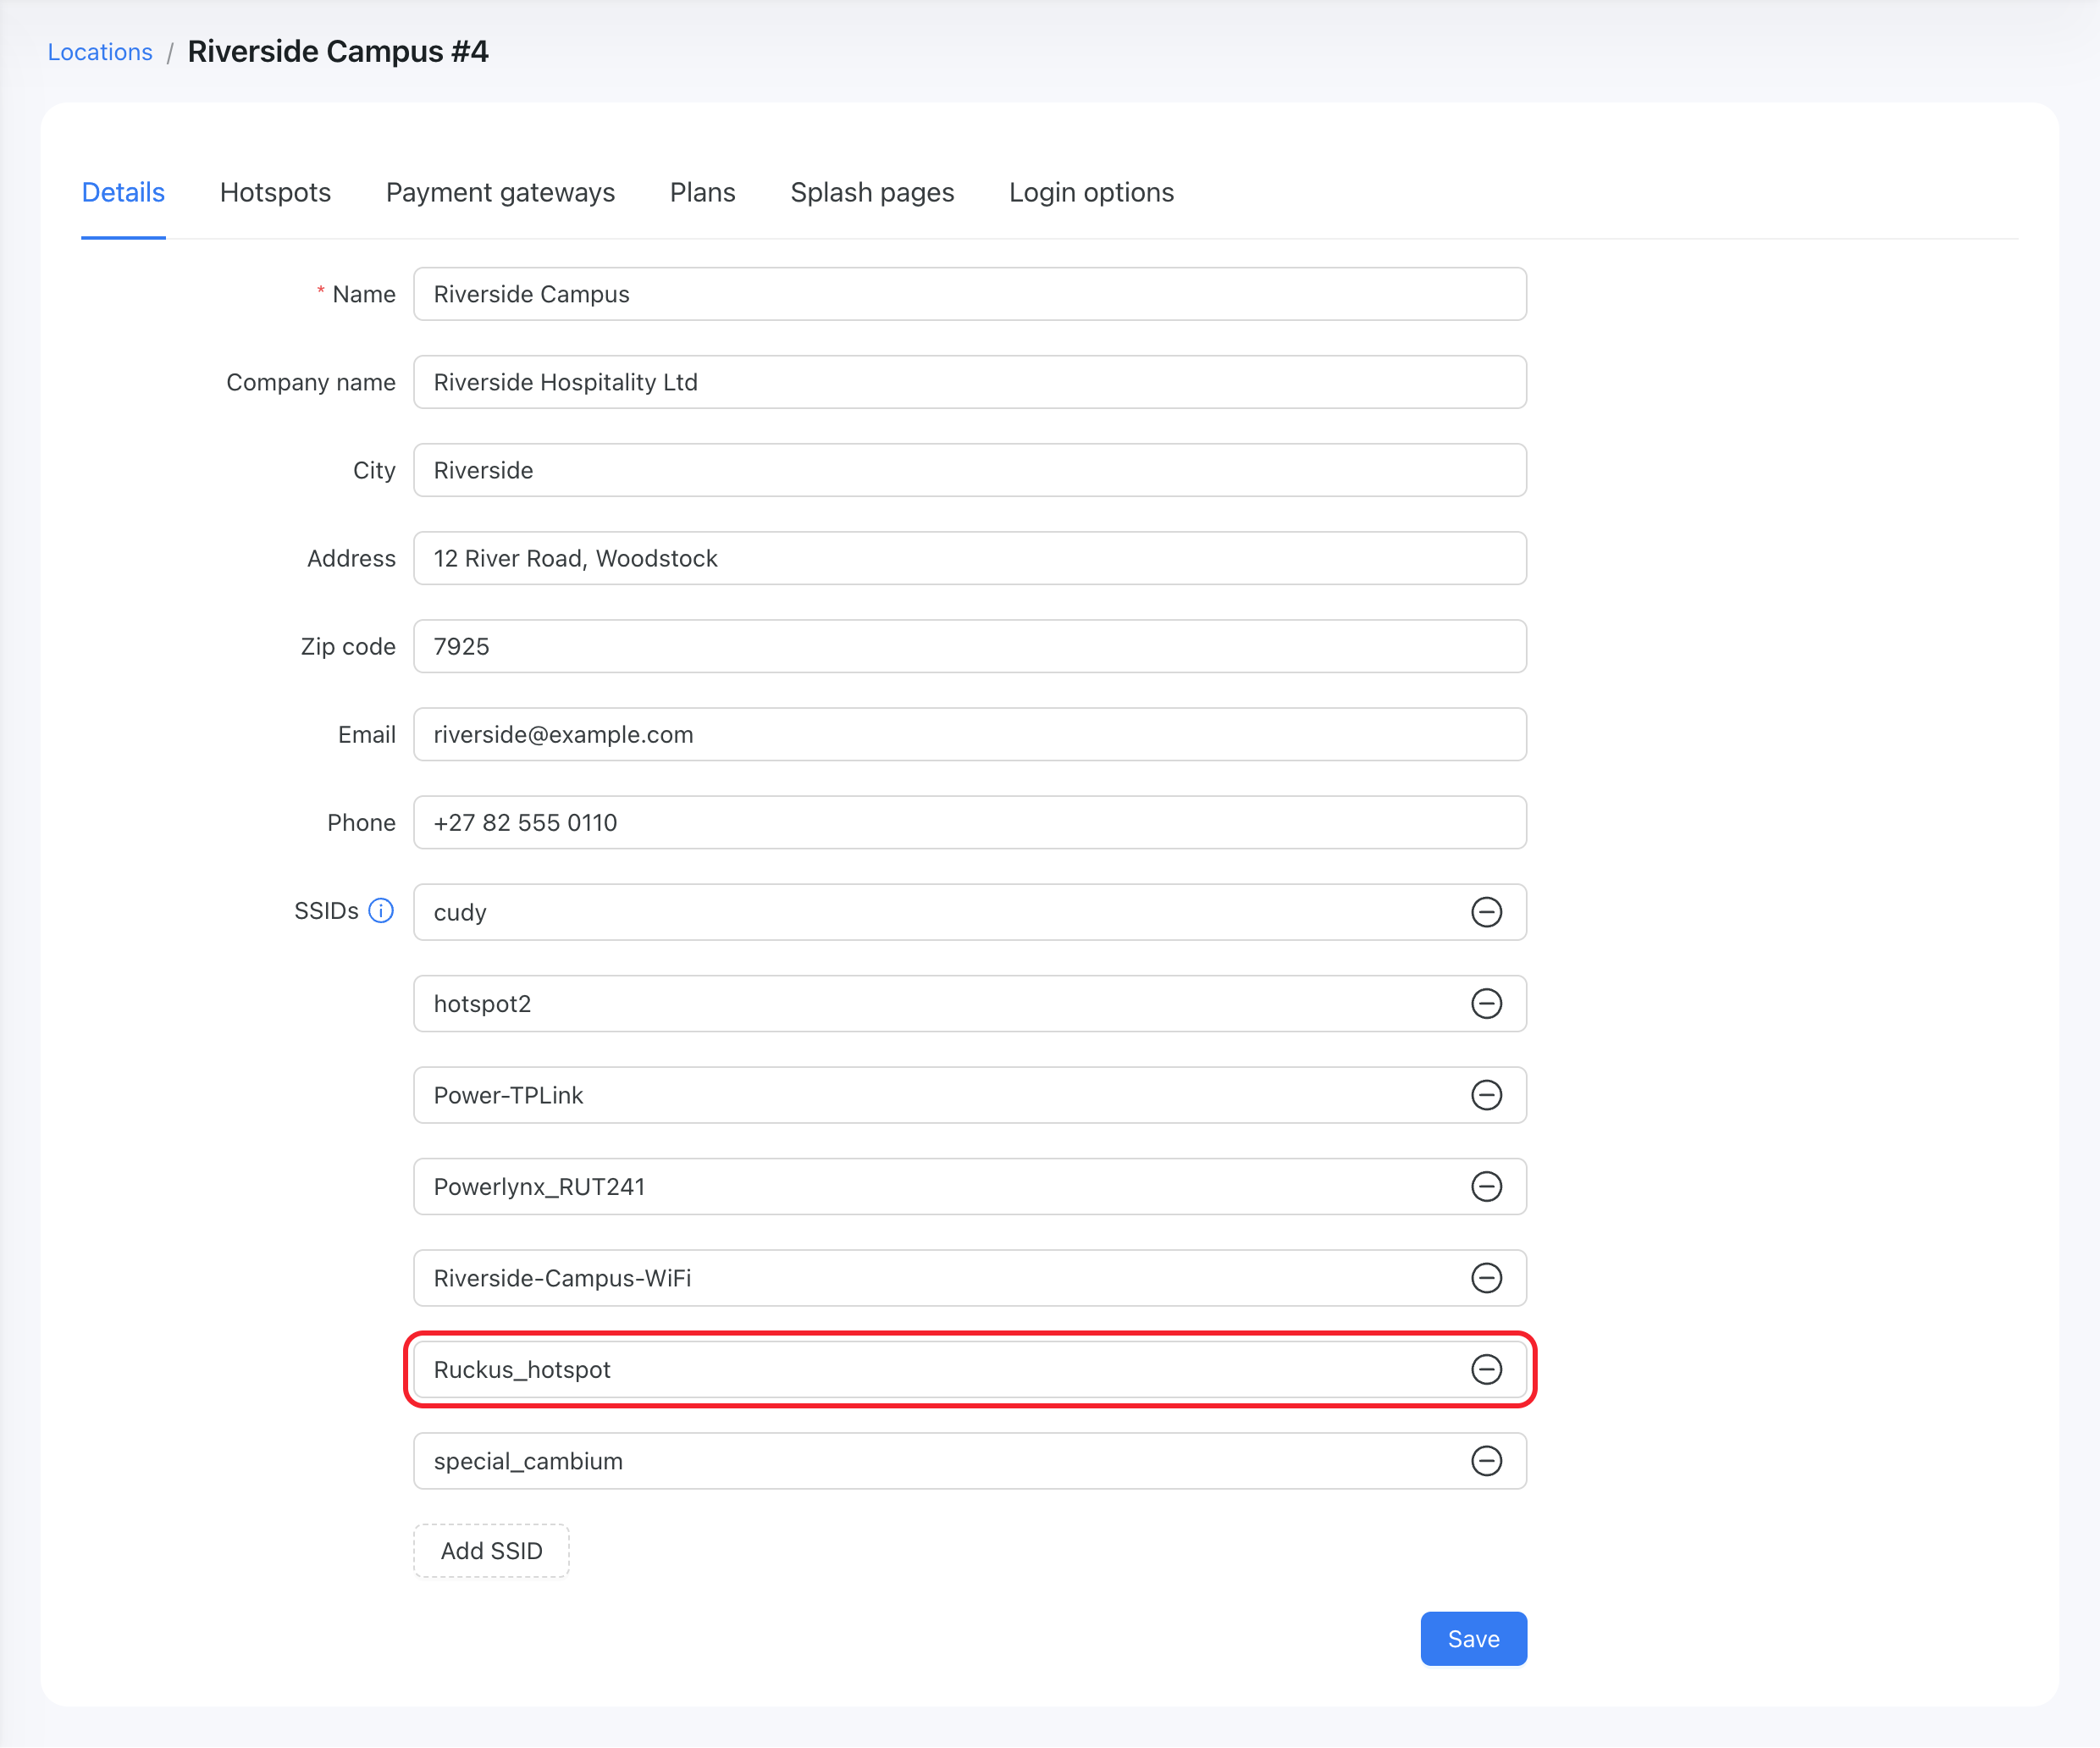The height and width of the screenshot is (1748, 2100).
Task: Go to the Plans tab
Action: [x=702, y=192]
